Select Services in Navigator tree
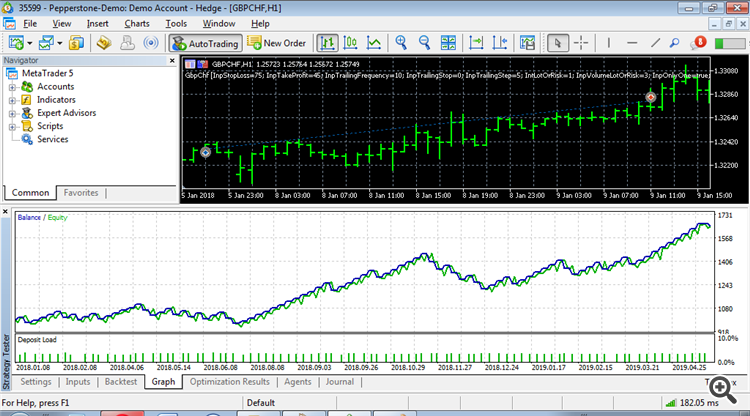750x416 pixels. point(53,139)
